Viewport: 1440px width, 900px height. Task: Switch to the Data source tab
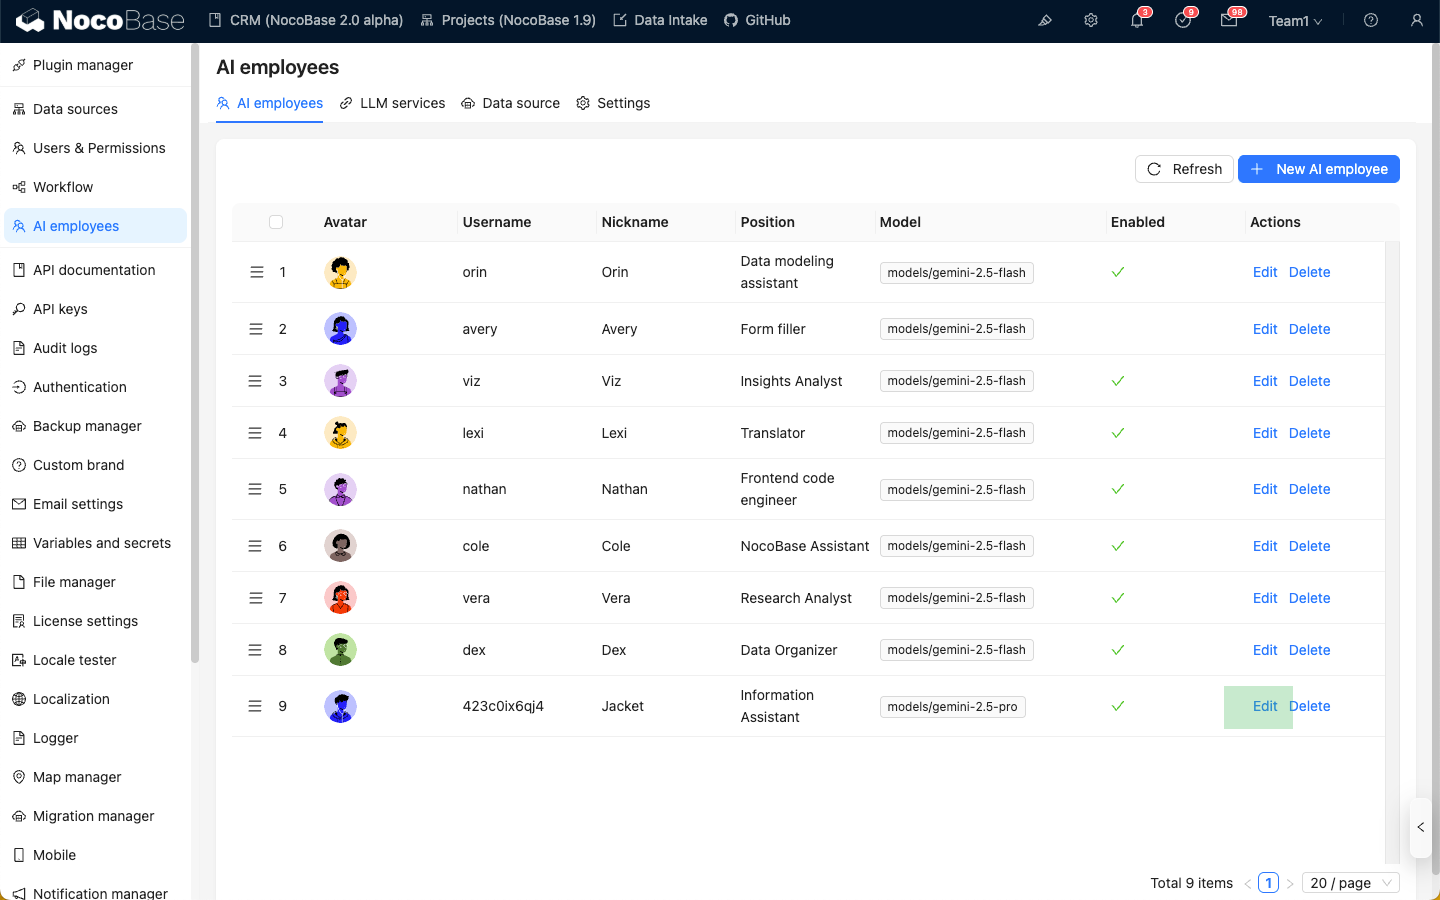[x=510, y=103]
